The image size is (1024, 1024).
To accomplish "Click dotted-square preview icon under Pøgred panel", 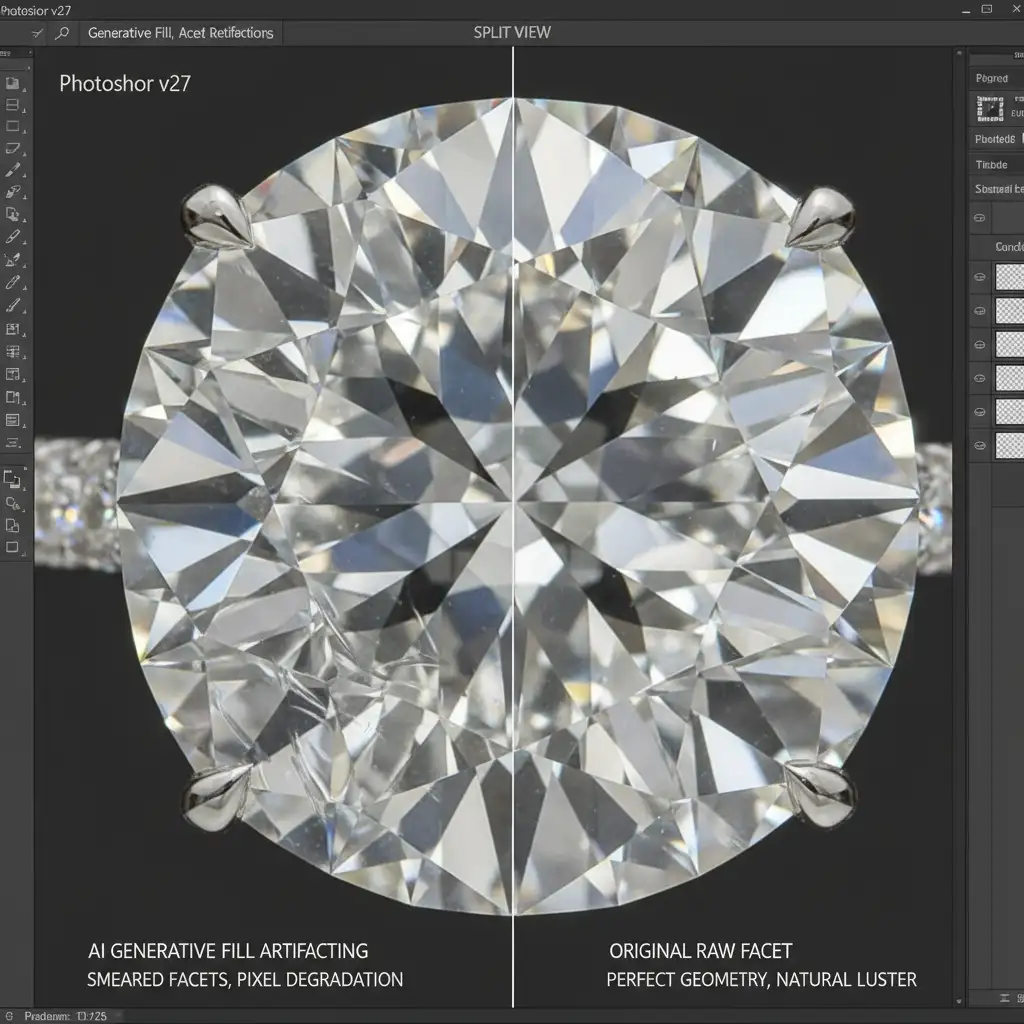I will pos(990,108).
